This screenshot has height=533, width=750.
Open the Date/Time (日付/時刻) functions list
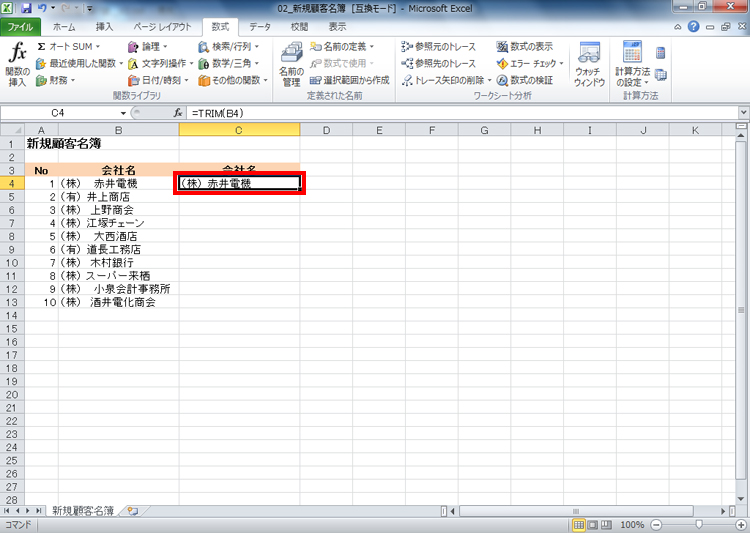coord(158,80)
